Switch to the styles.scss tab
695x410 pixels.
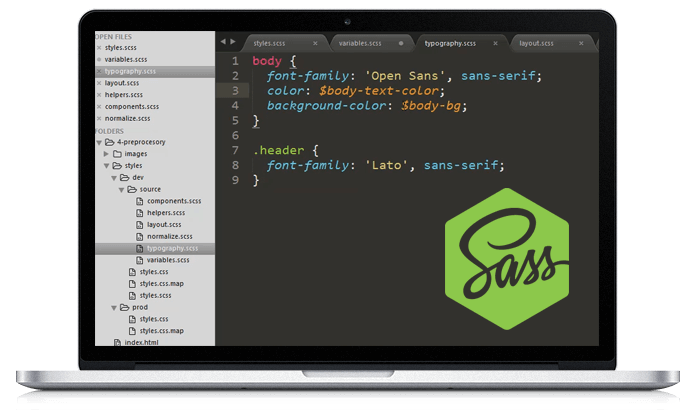point(272,44)
